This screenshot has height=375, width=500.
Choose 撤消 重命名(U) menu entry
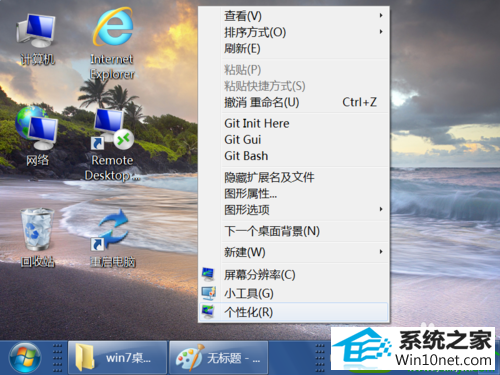point(293,102)
